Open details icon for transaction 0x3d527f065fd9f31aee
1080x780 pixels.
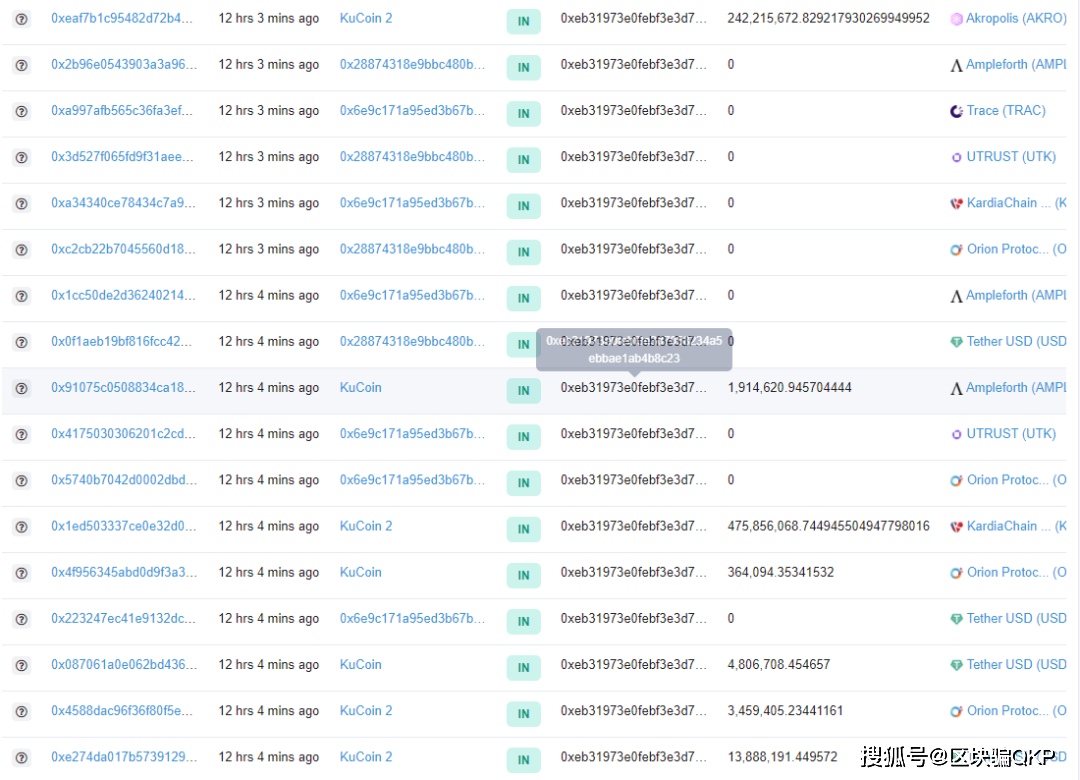tap(21, 158)
